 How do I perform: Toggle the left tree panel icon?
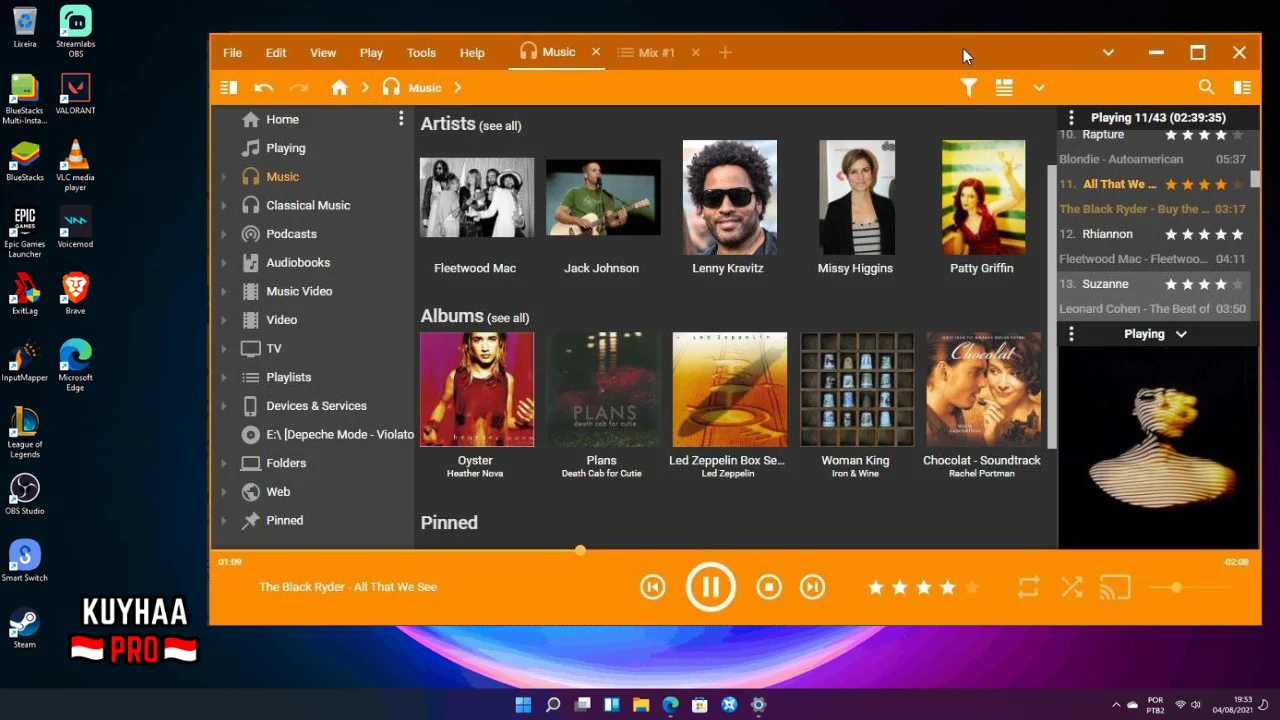[x=229, y=88]
